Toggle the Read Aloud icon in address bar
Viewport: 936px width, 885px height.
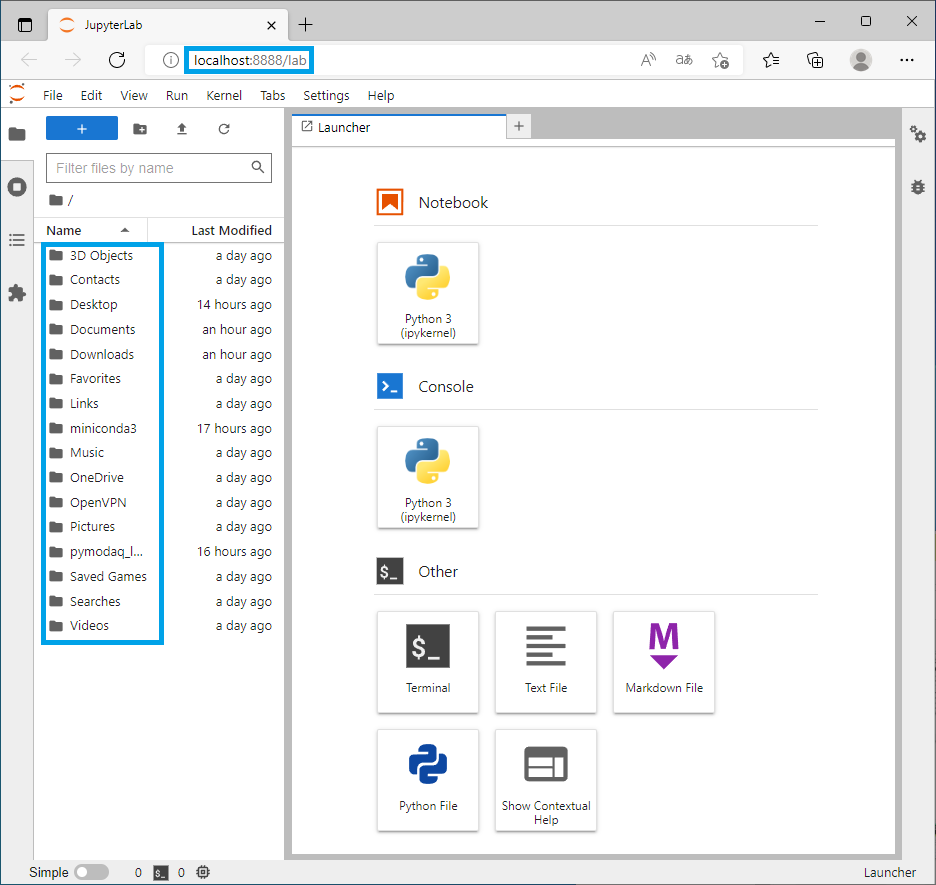click(648, 60)
